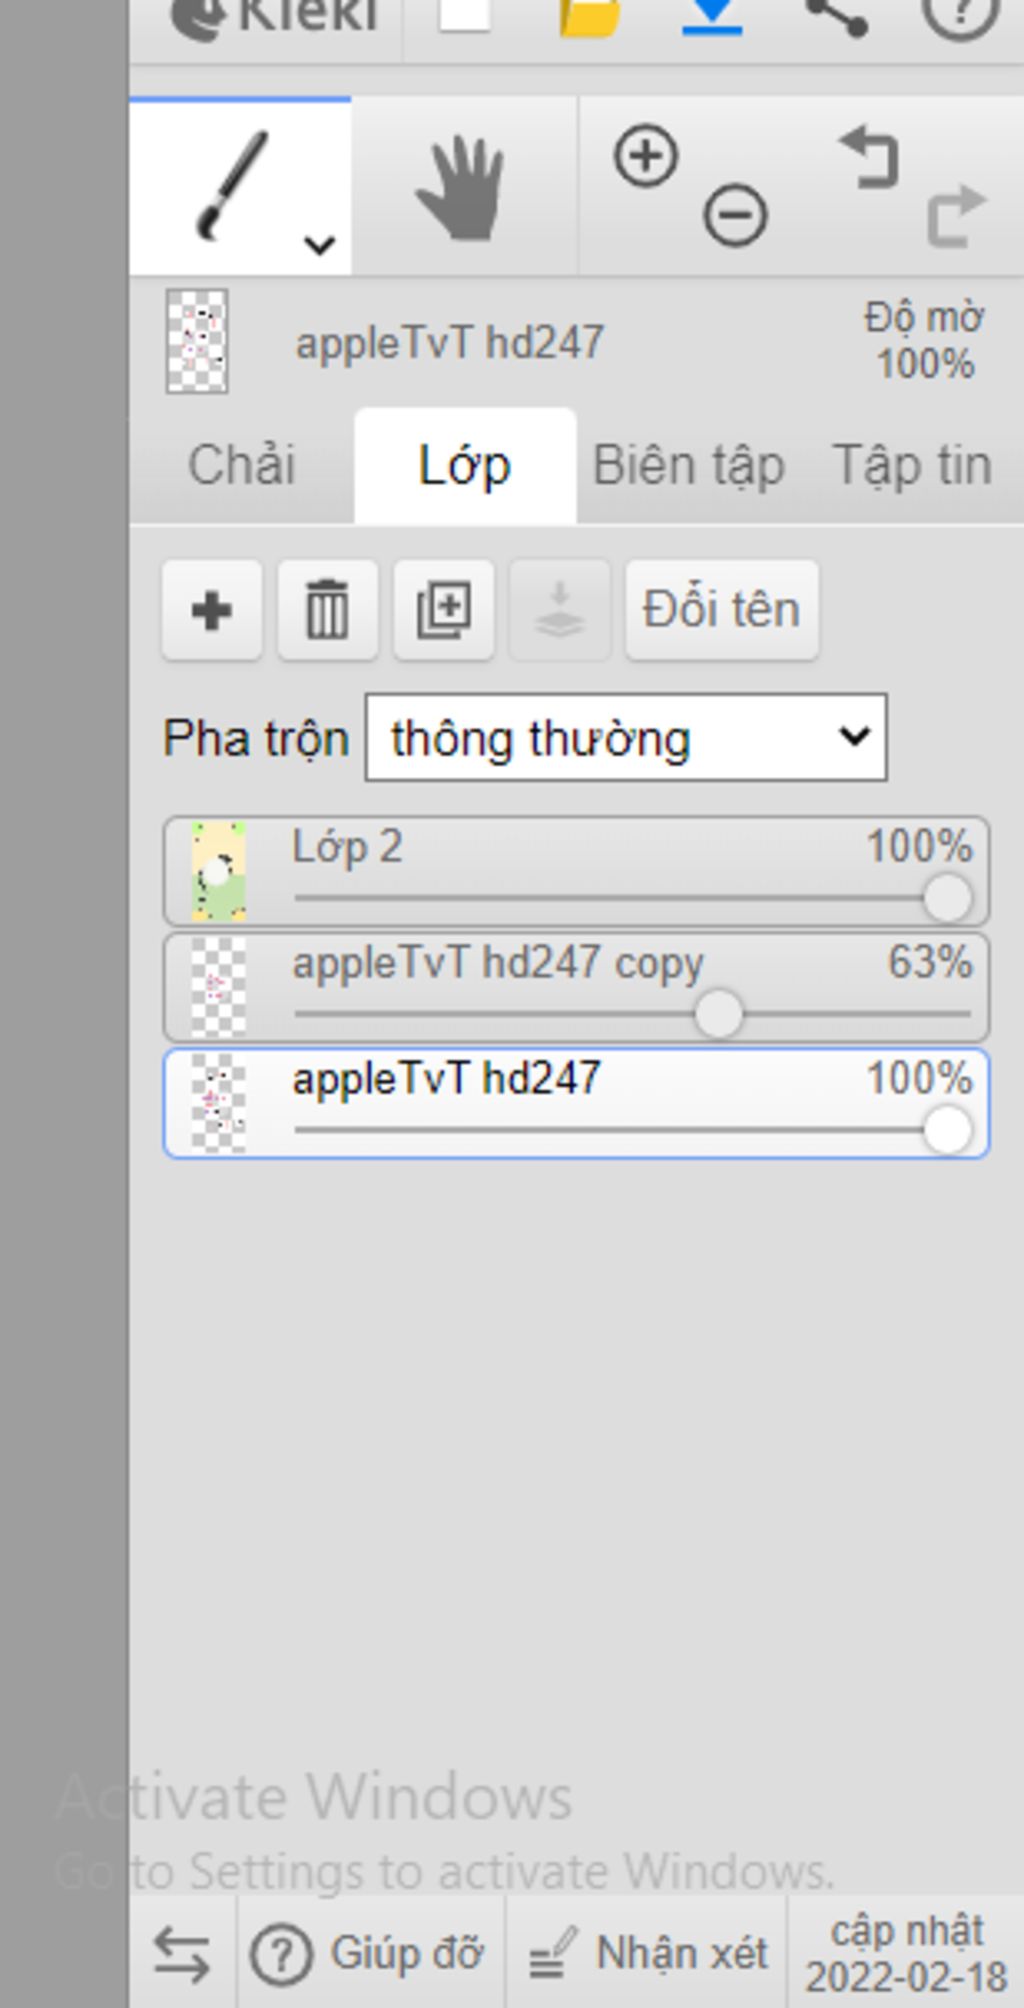Image resolution: width=1024 pixels, height=2008 pixels.
Task: Open the Tập tin tab
Action: pos(911,466)
